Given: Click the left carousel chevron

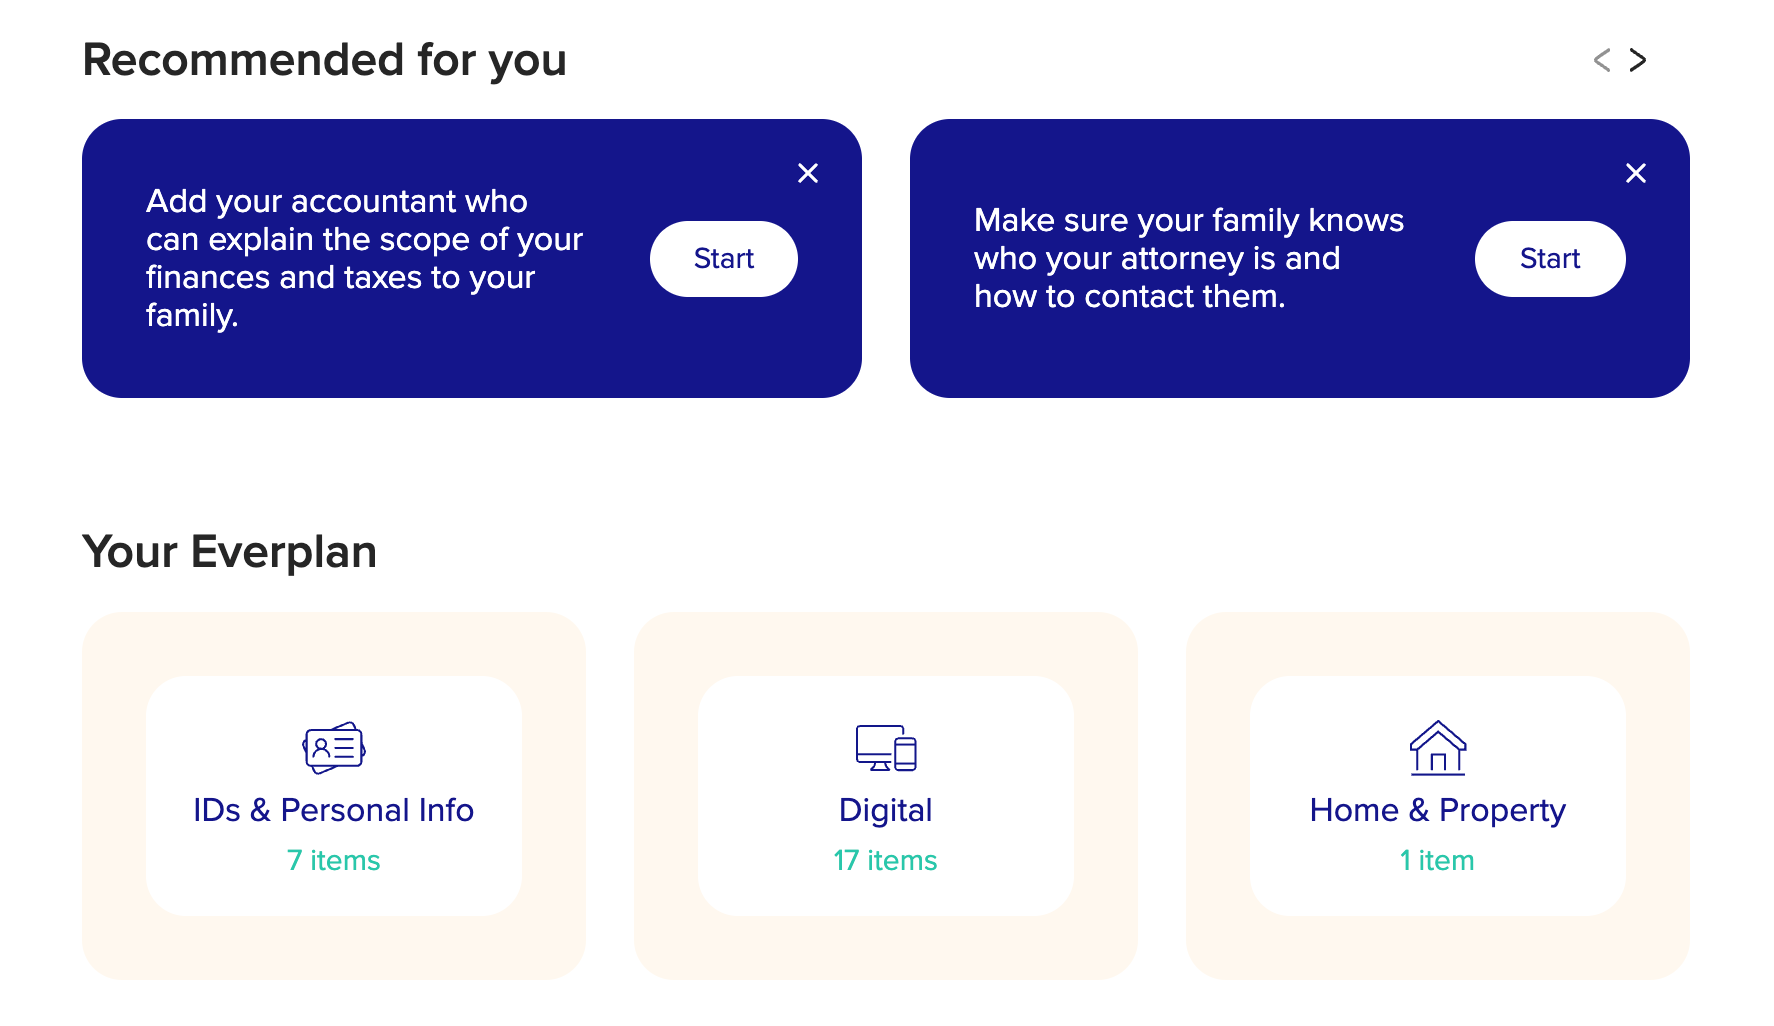Looking at the screenshot, I should coord(1600,60).
